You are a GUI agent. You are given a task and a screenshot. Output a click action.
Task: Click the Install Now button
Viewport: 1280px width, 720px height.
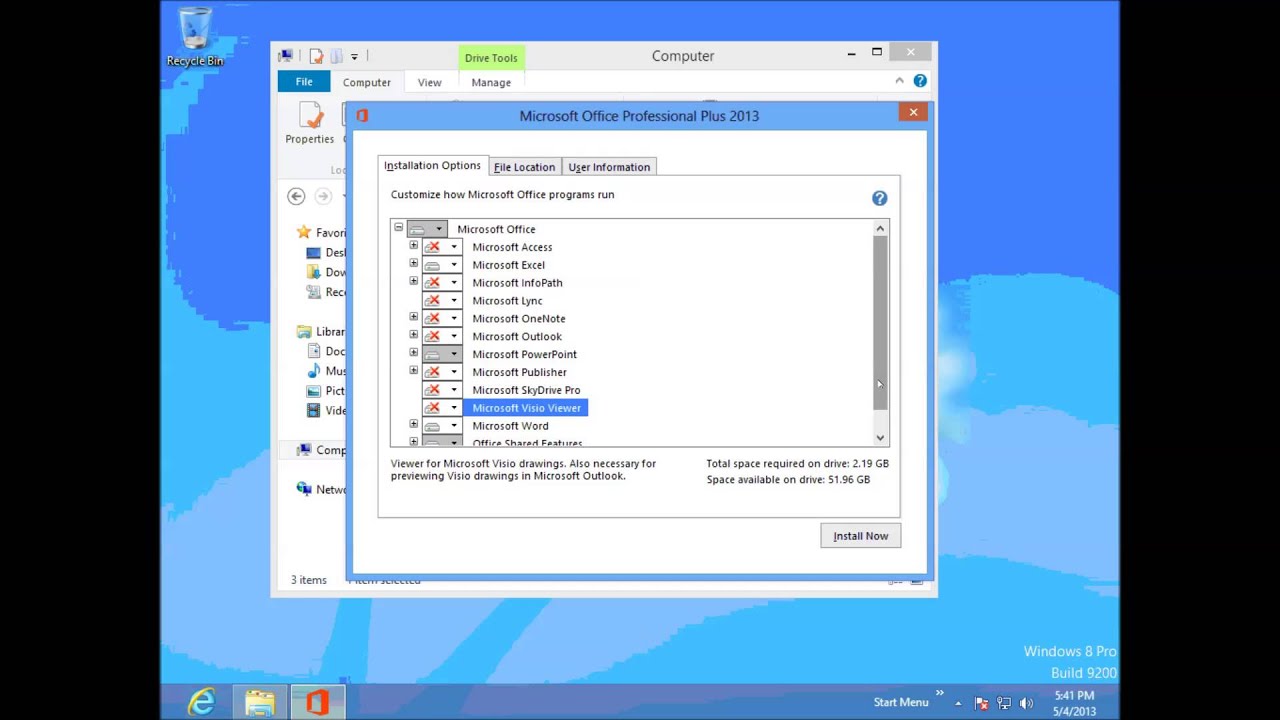[861, 536]
